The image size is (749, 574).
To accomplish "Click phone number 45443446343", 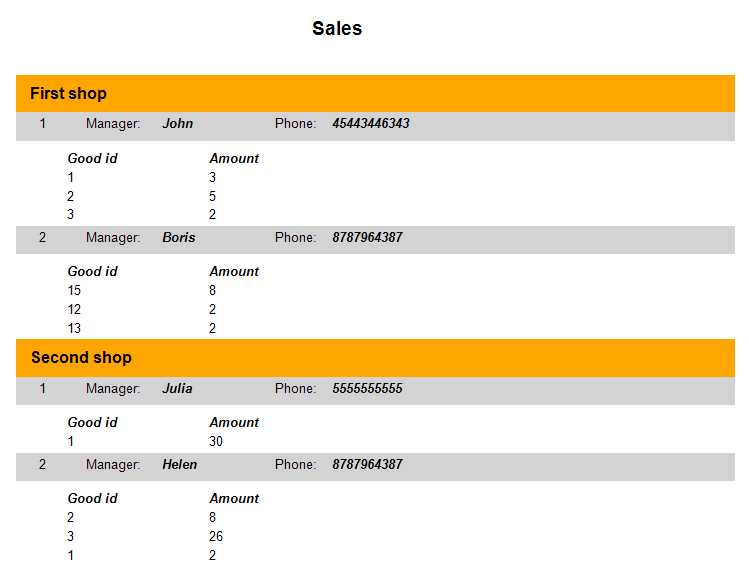I will [x=370, y=124].
